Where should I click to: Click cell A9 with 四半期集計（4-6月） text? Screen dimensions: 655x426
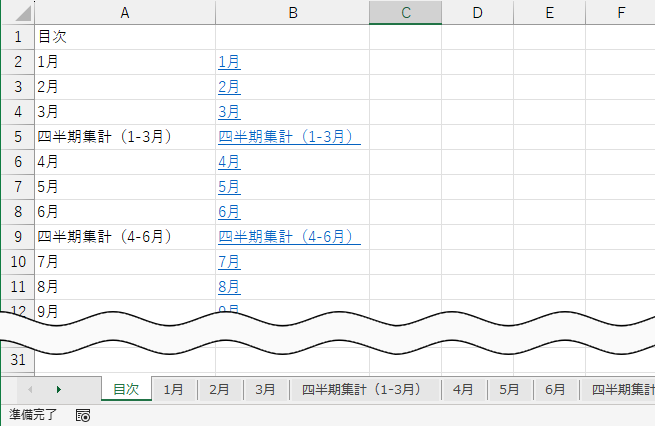point(125,237)
